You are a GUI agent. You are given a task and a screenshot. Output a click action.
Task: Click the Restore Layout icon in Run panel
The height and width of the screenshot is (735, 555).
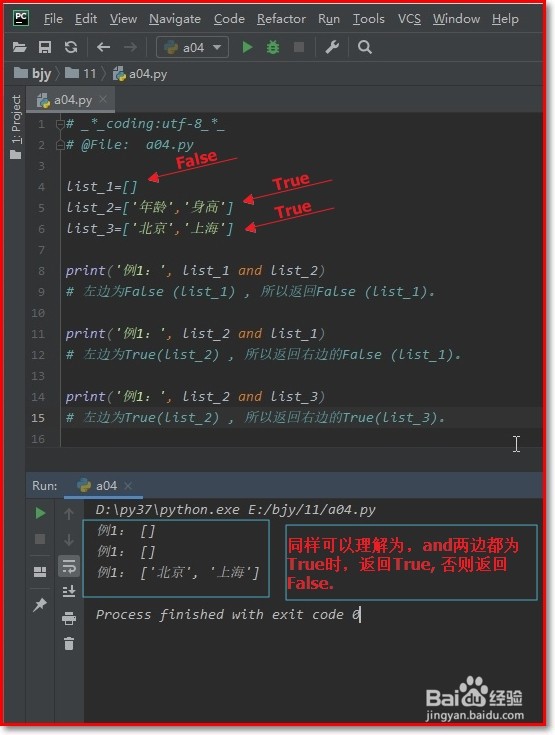point(40,572)
